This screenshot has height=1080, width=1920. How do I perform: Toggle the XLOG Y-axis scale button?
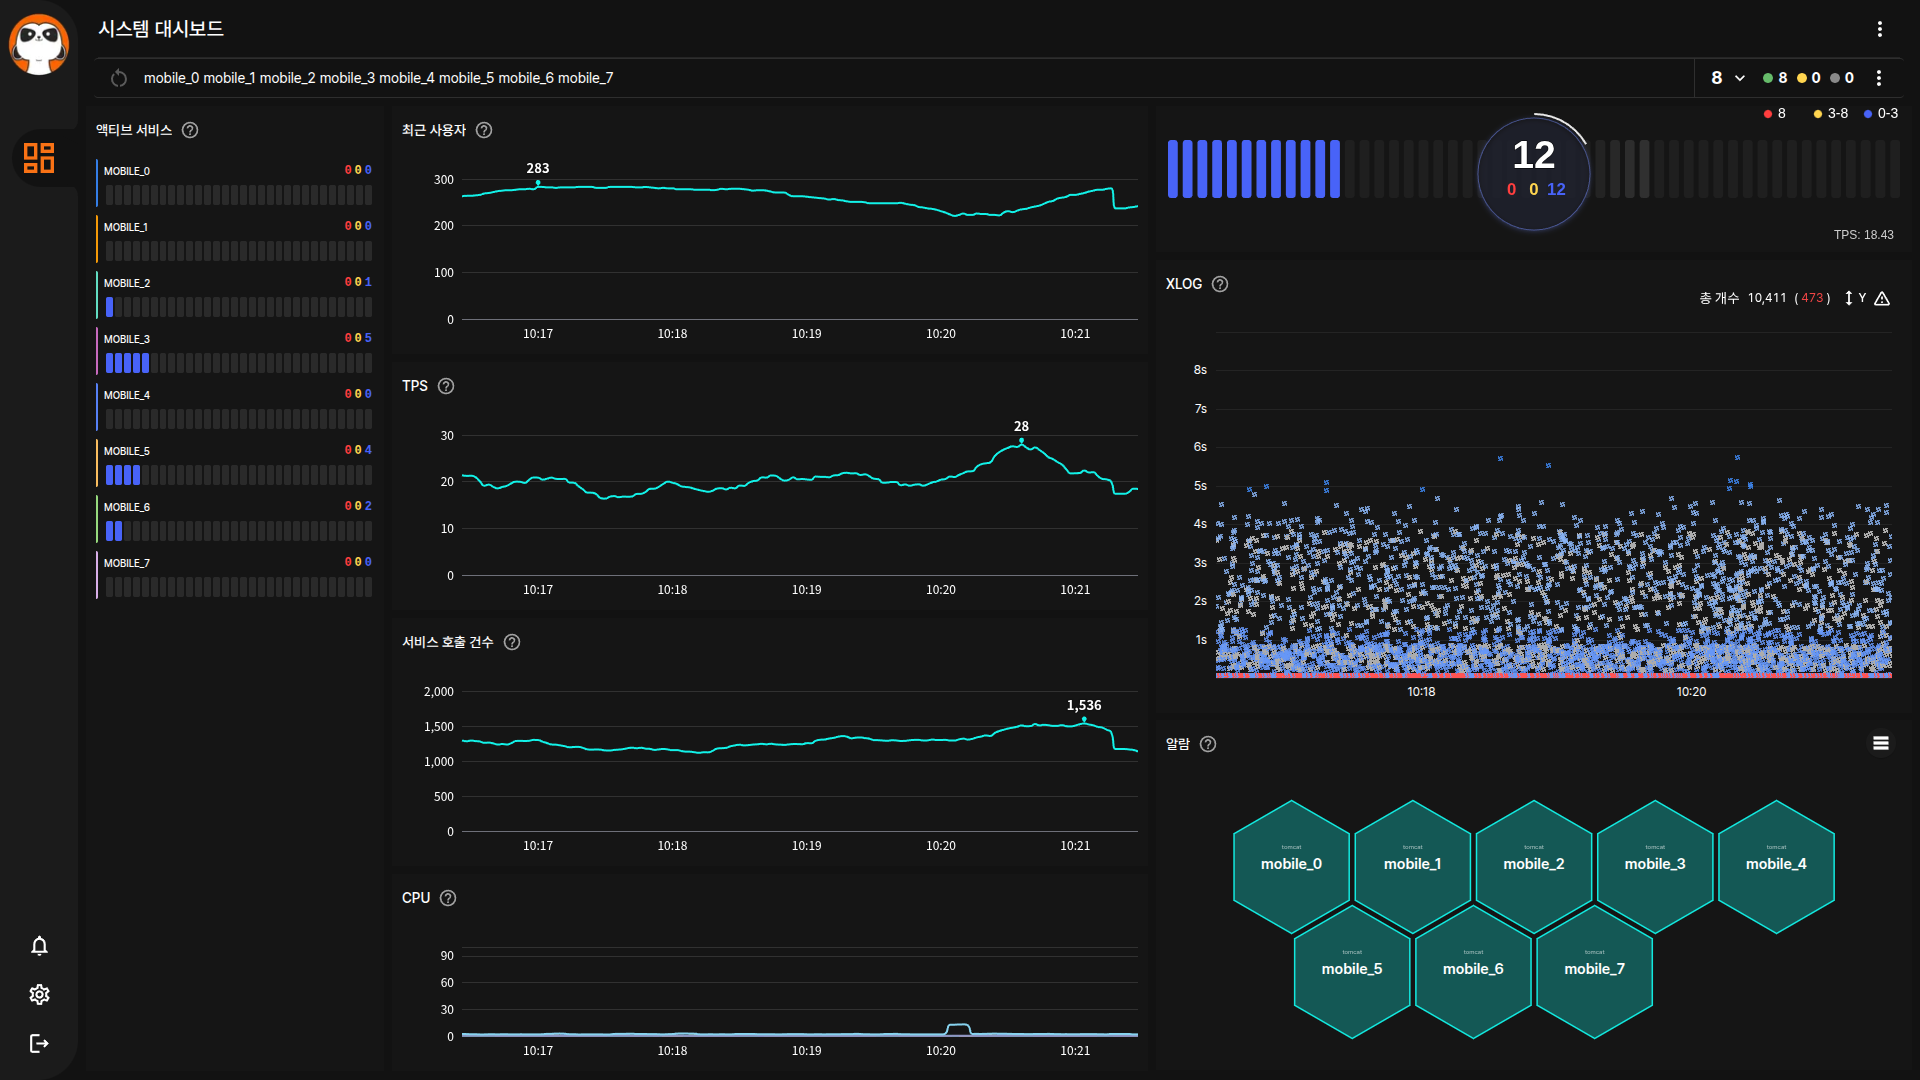click(x=1855, y=298)
